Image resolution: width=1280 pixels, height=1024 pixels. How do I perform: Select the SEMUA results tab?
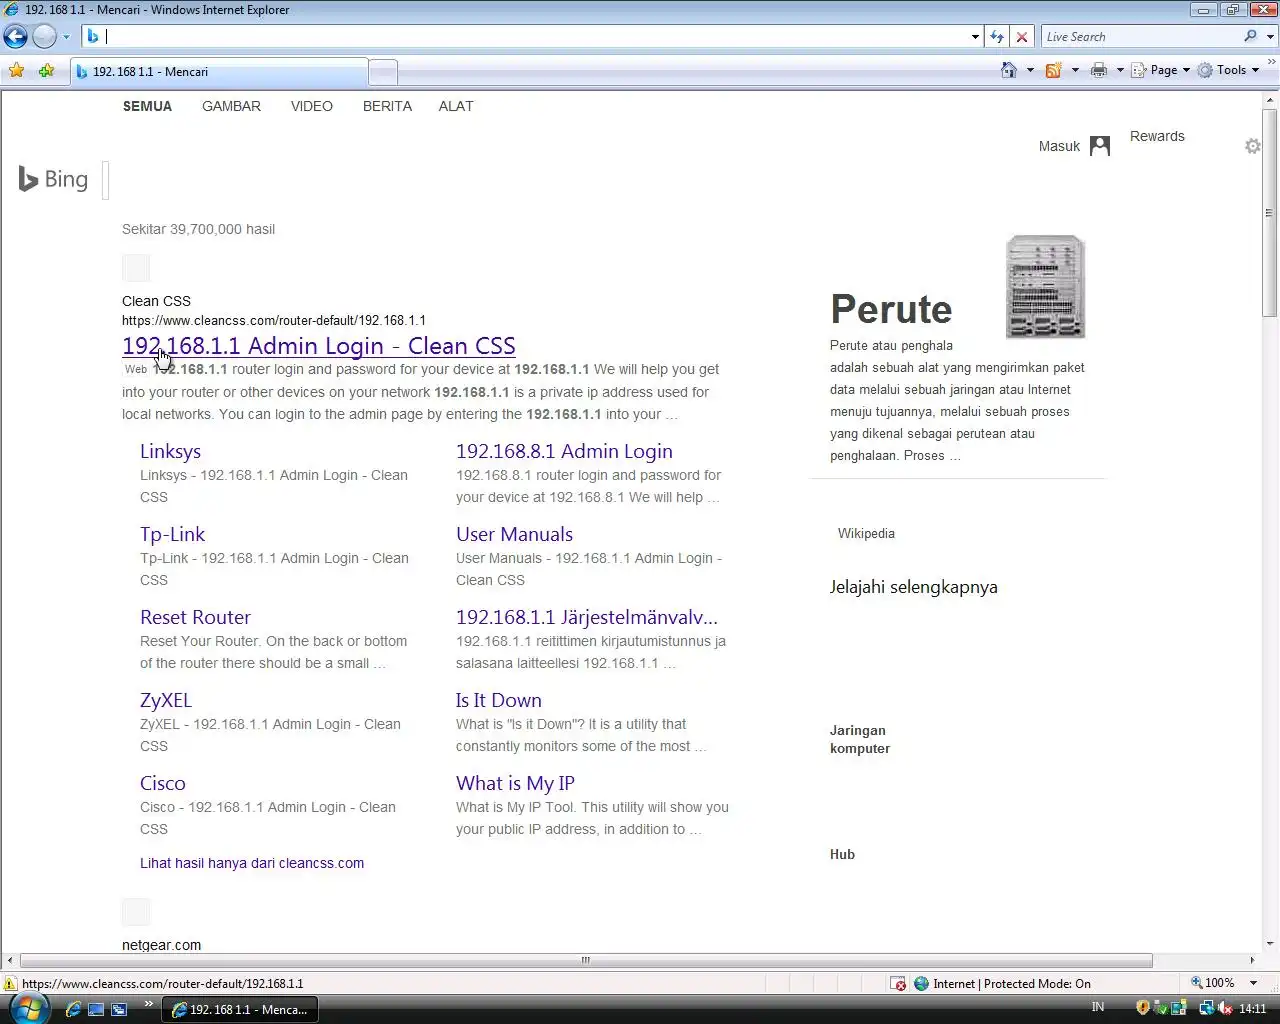147,106
